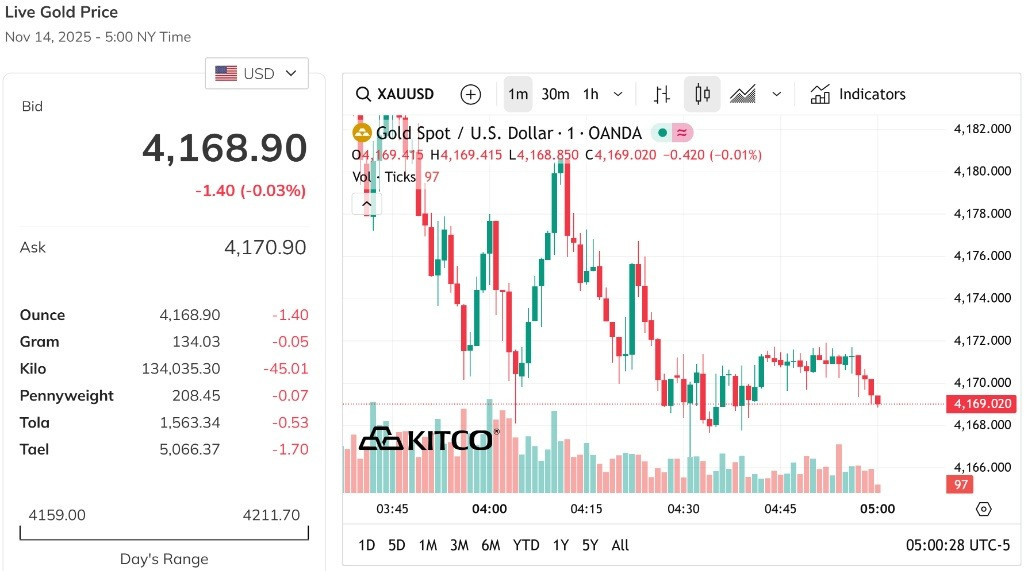Expand more chart styles chevron
The height and width of the screenshot is (571, 1024).
(776, 94)
